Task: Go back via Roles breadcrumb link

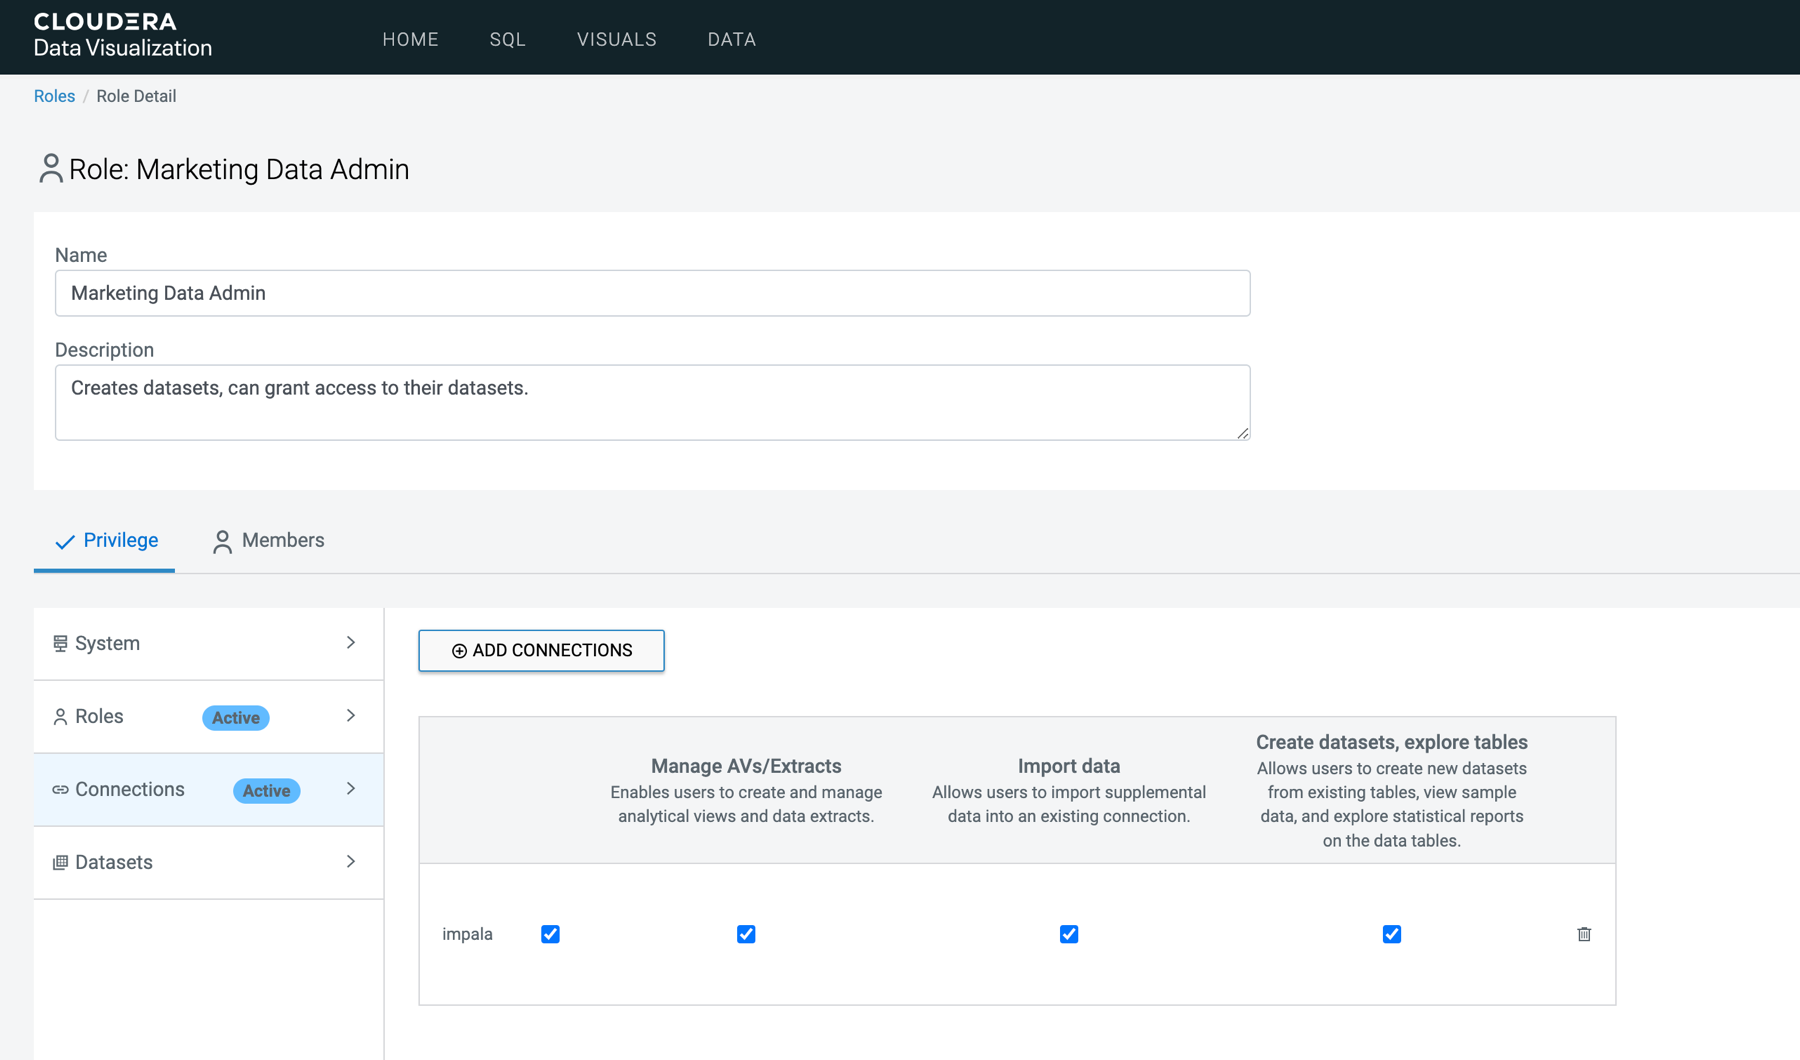Action: (x=54, y=96)
